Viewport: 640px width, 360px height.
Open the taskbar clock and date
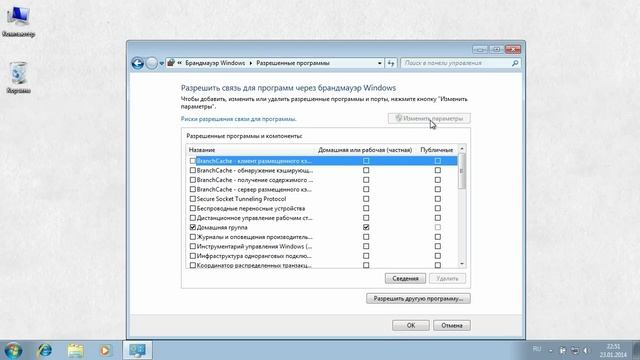(x=613, y=351)
